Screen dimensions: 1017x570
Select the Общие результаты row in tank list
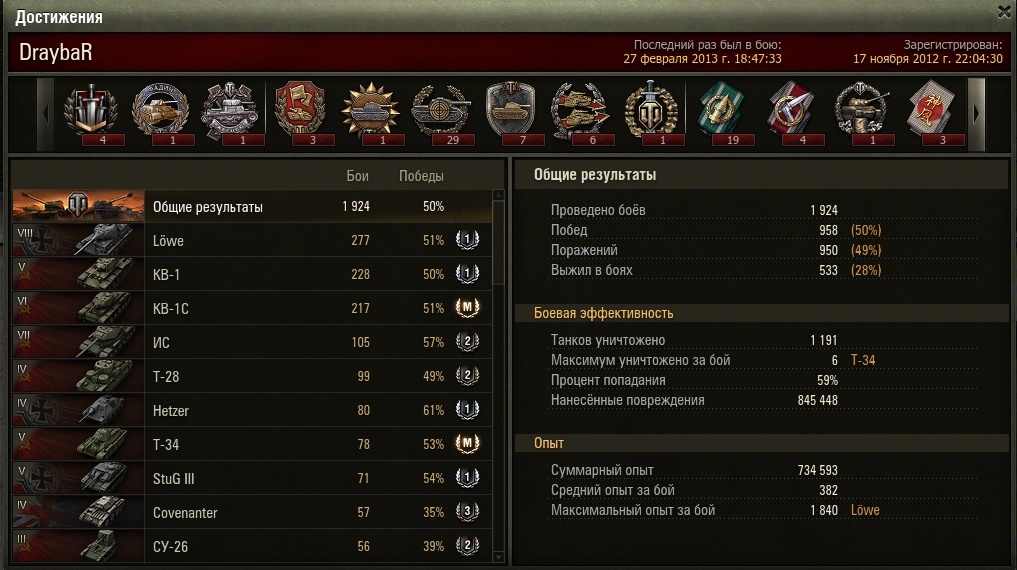coord(252,206)
